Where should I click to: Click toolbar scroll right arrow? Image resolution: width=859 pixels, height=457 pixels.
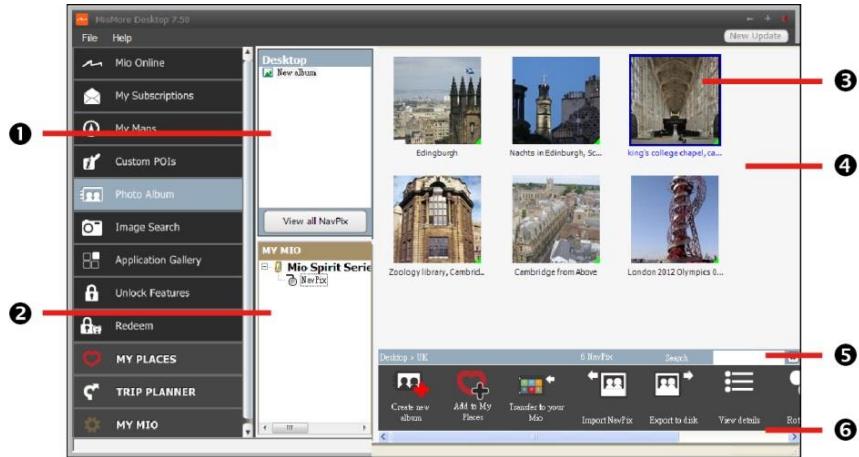click(x=794, y=437)
